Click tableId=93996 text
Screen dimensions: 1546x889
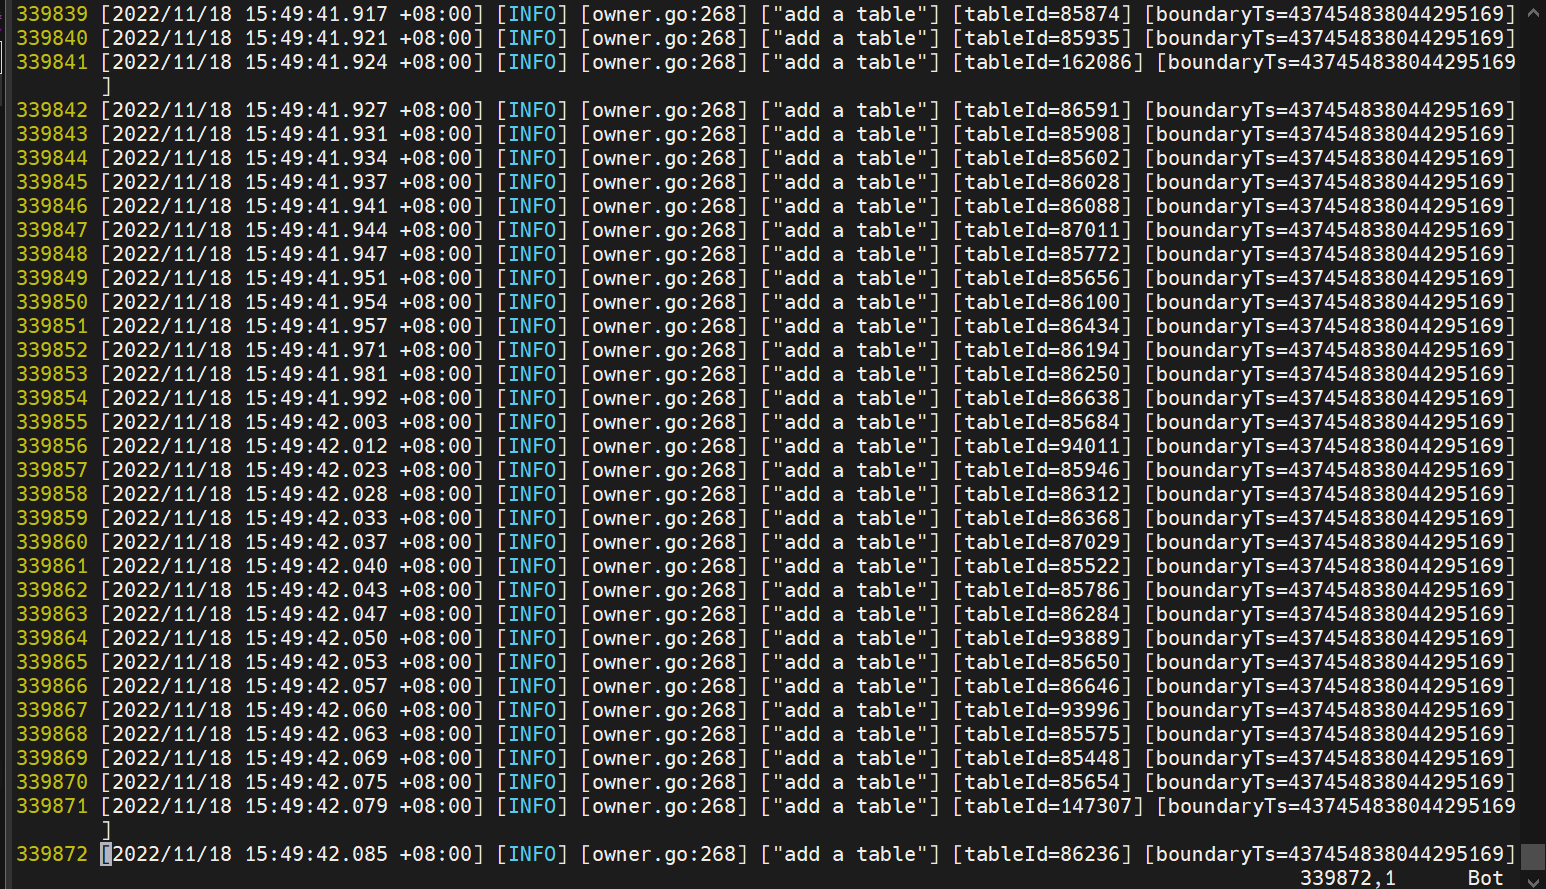(1043, 710)
